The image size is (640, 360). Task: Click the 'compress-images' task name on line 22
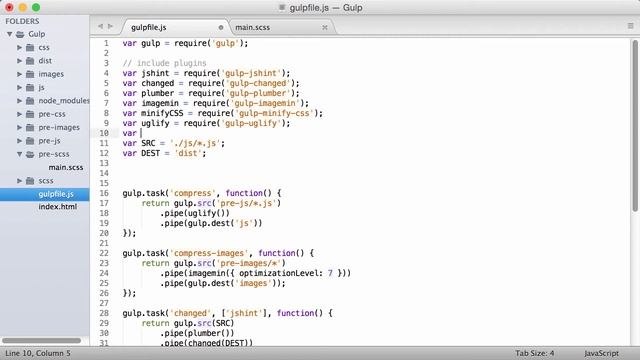(209, 253)
